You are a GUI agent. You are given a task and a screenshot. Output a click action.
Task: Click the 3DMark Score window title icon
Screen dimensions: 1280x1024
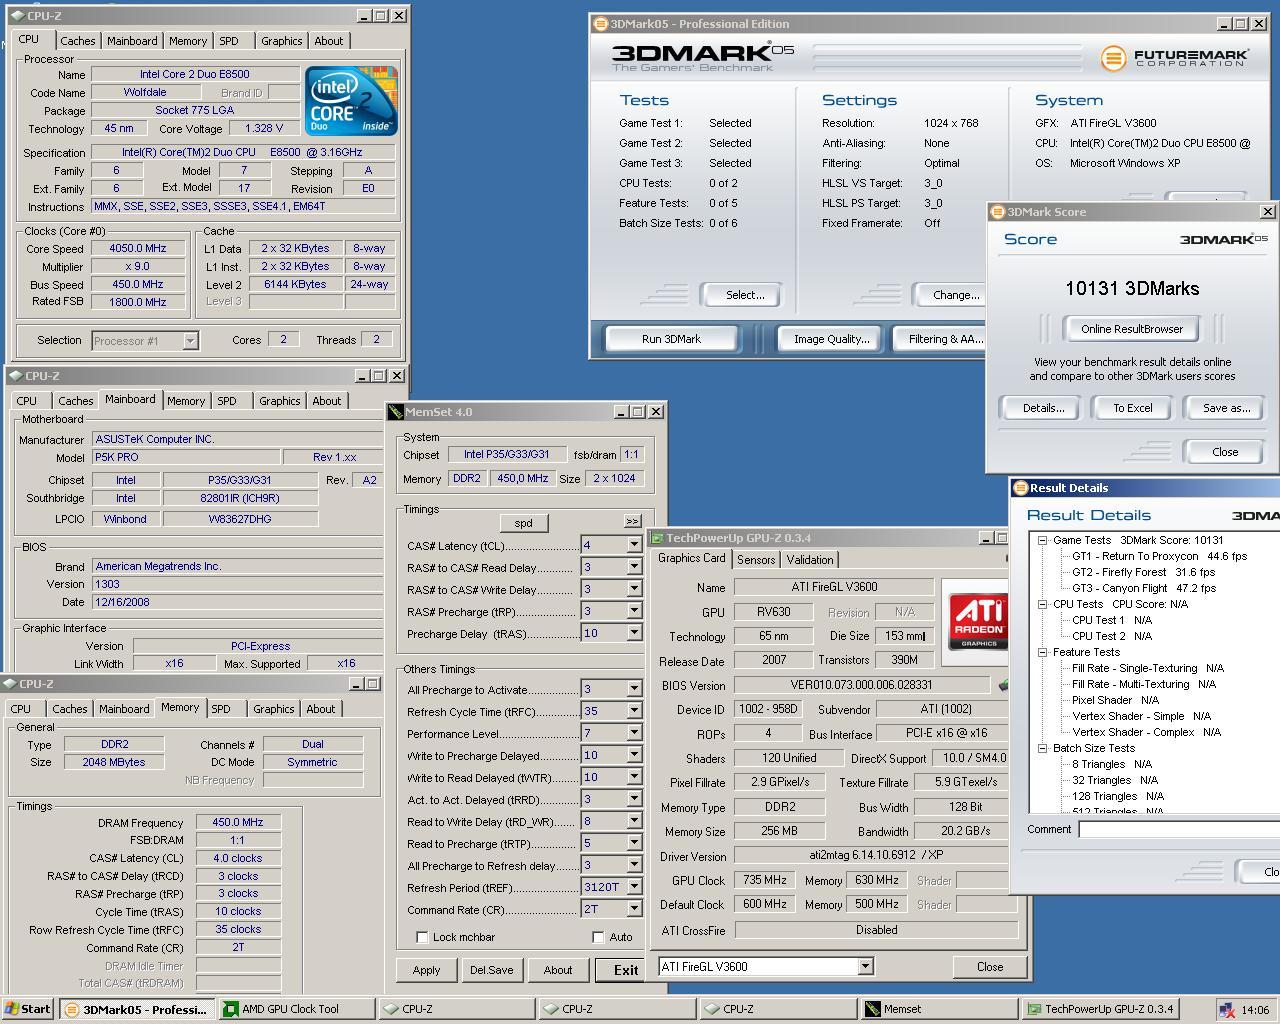[997, 212]
